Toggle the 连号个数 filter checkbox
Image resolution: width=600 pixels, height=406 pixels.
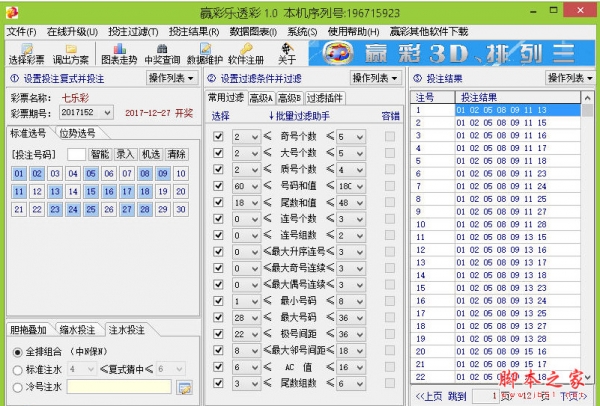tap(218, 218)
